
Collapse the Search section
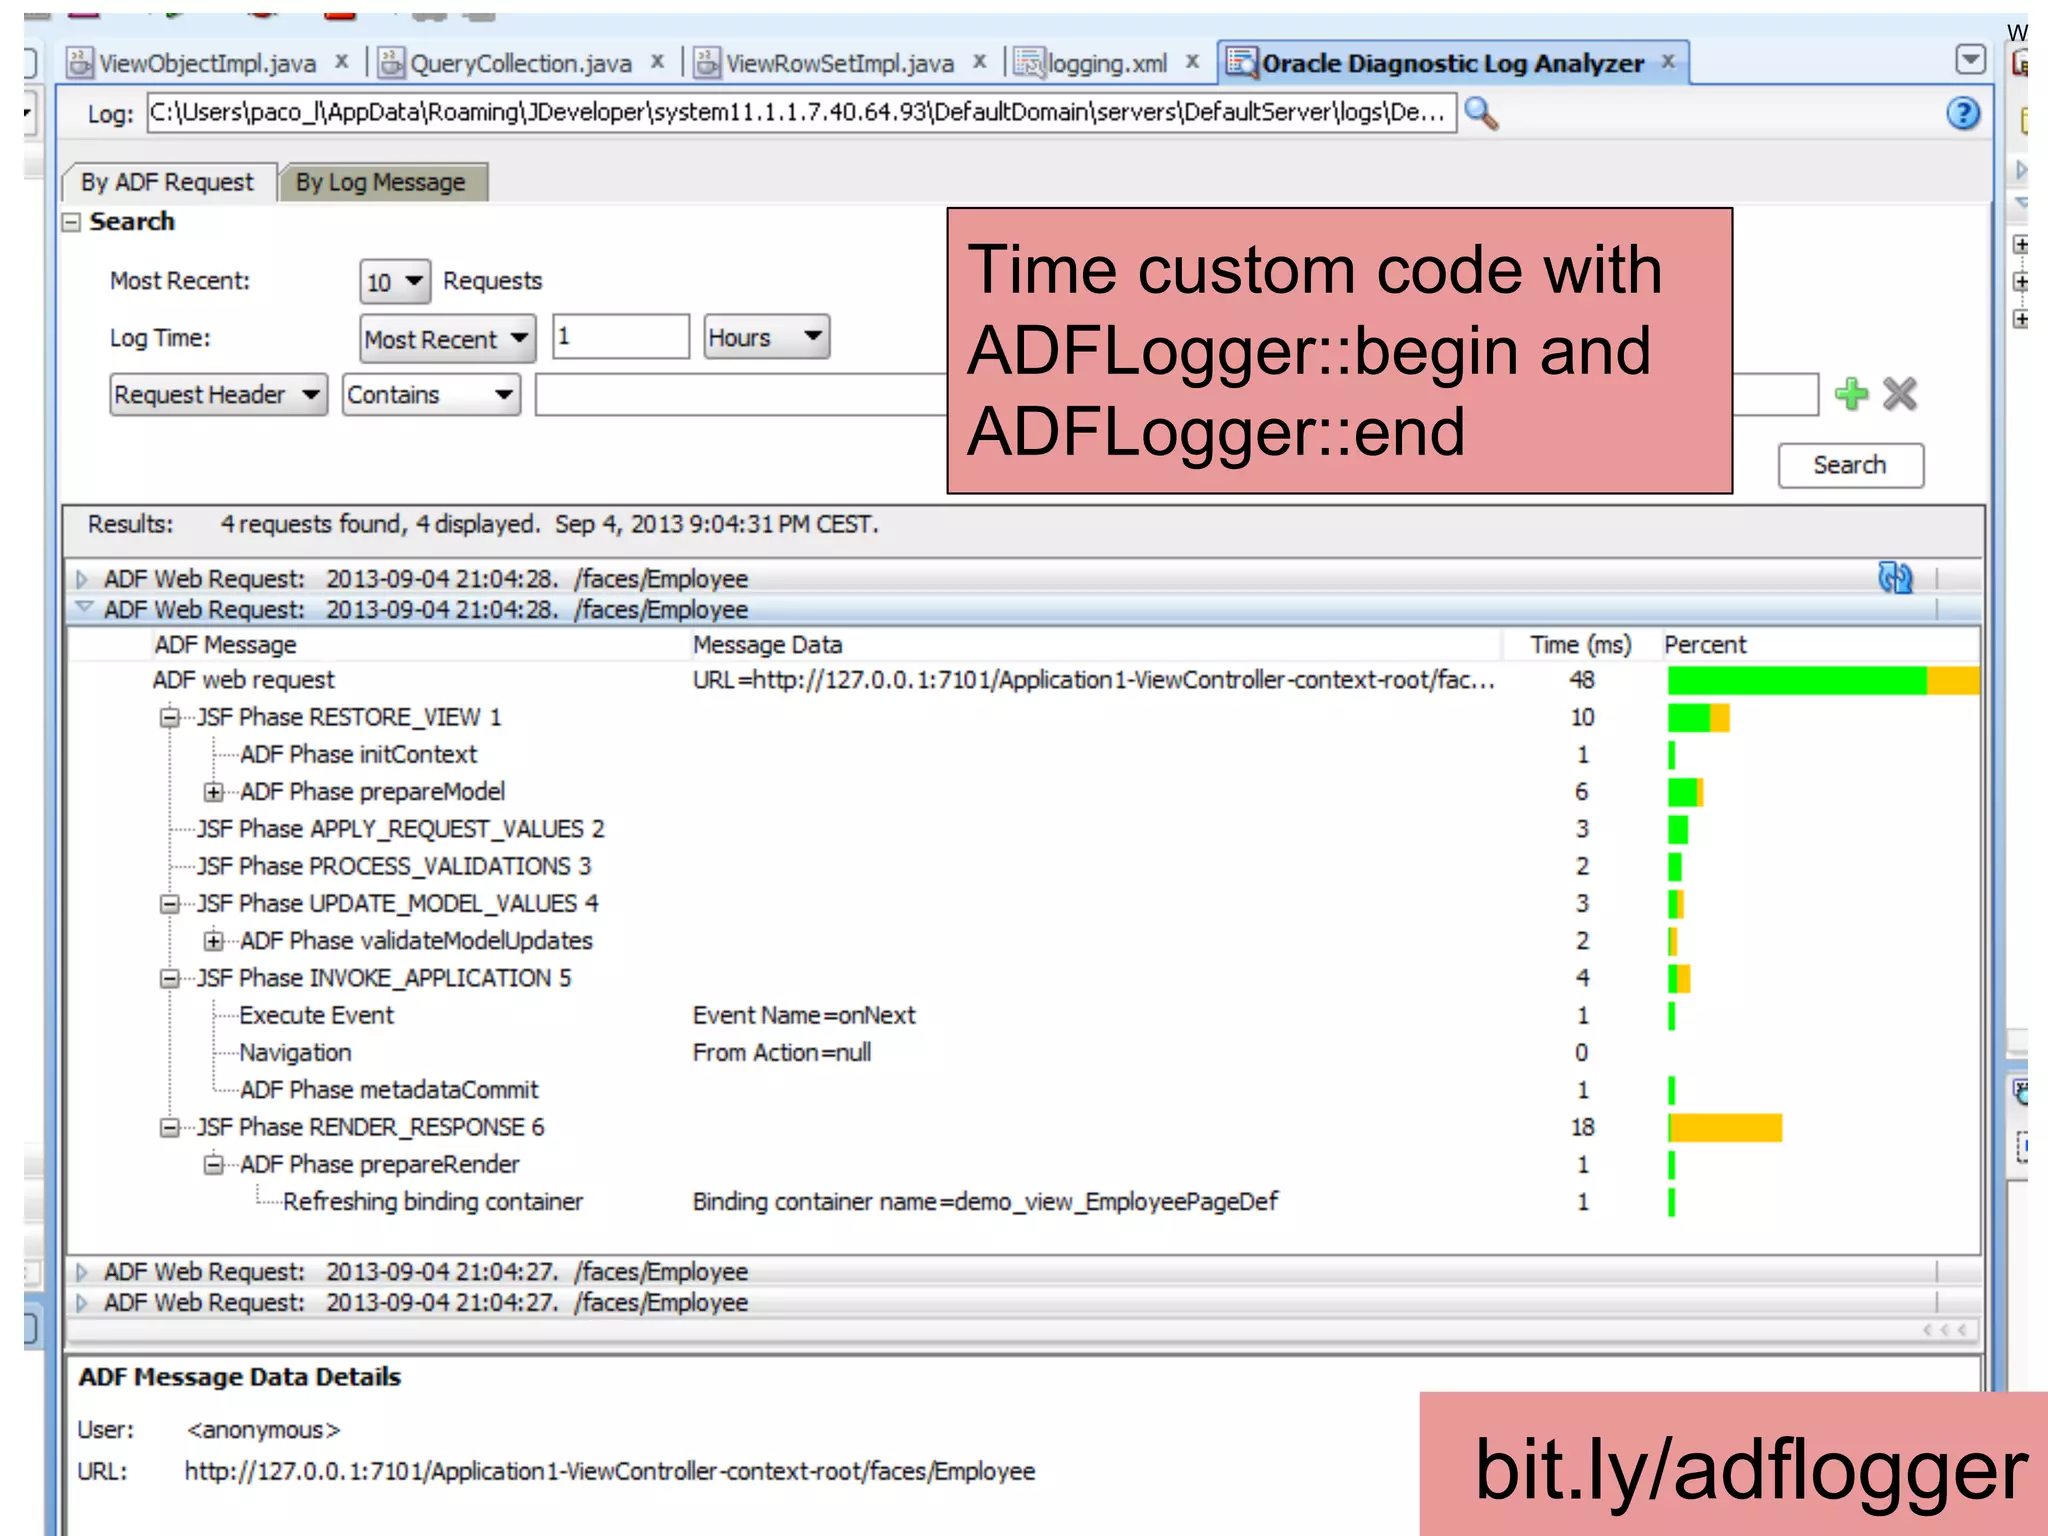(x=71, y=222)
